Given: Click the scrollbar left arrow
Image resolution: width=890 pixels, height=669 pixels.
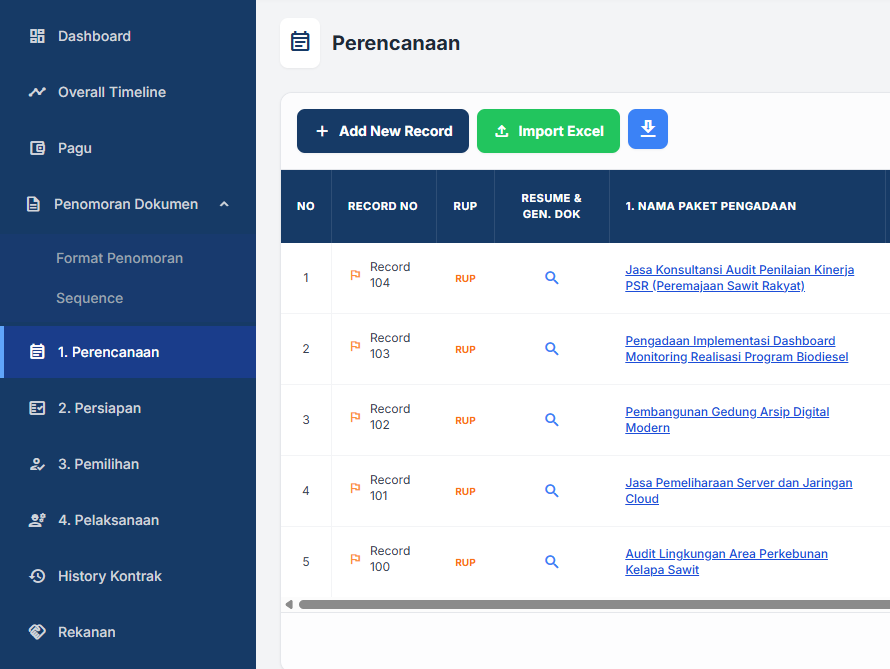Looking at the screenshot, I should pos(289,604).
